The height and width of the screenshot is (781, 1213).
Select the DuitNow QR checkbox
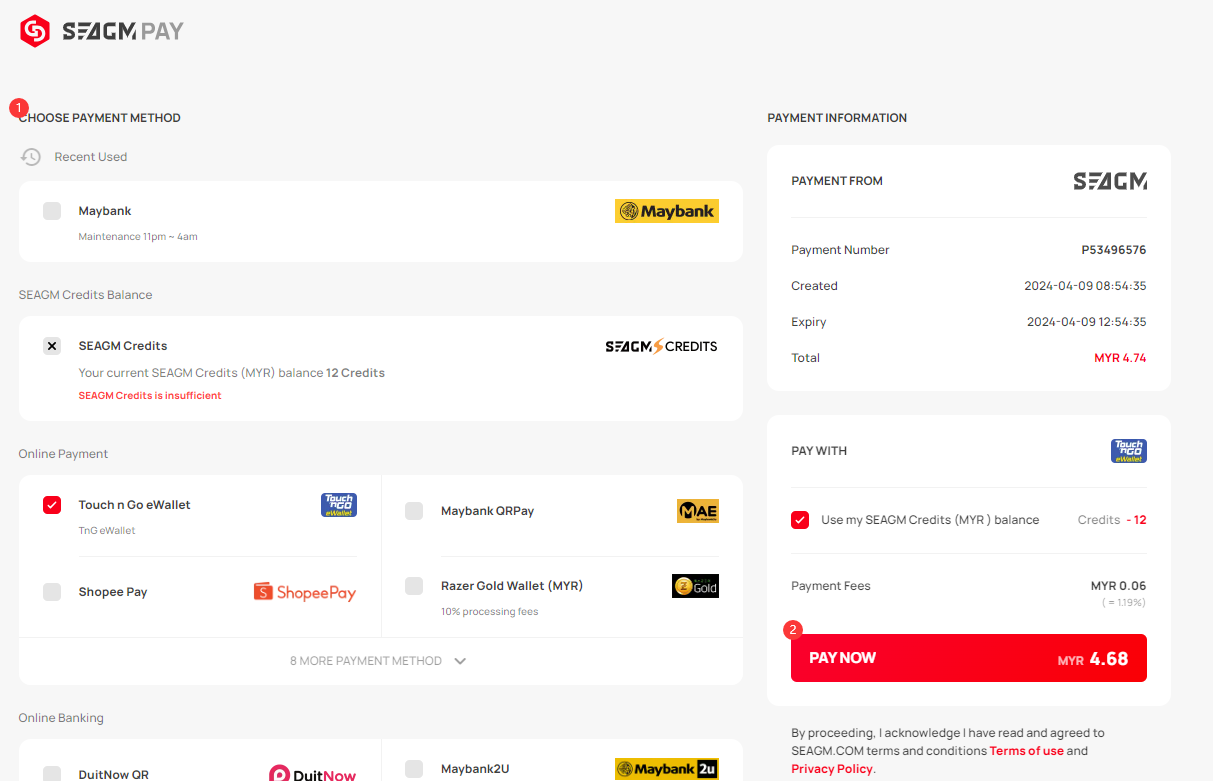tap(52, 774)
